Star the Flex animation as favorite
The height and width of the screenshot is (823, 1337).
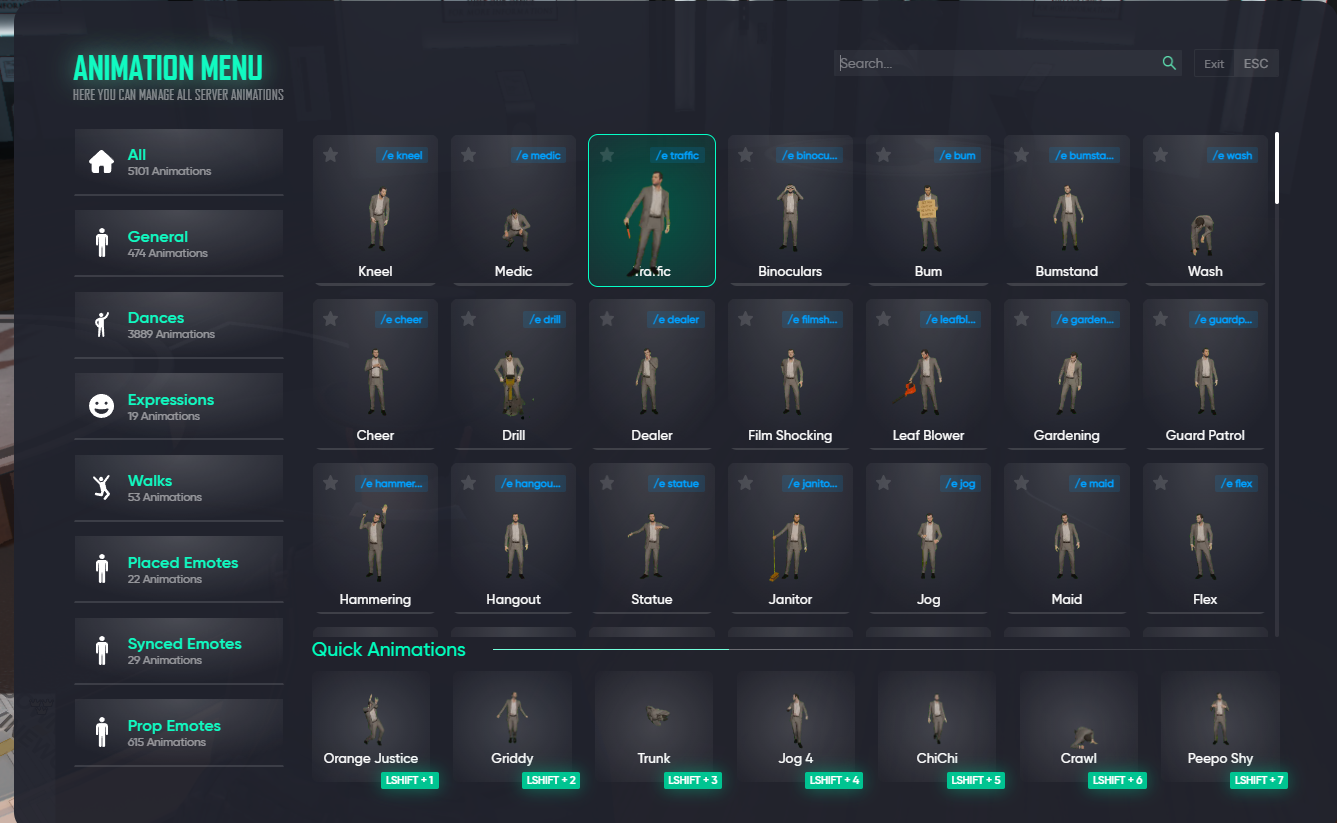1160,483
